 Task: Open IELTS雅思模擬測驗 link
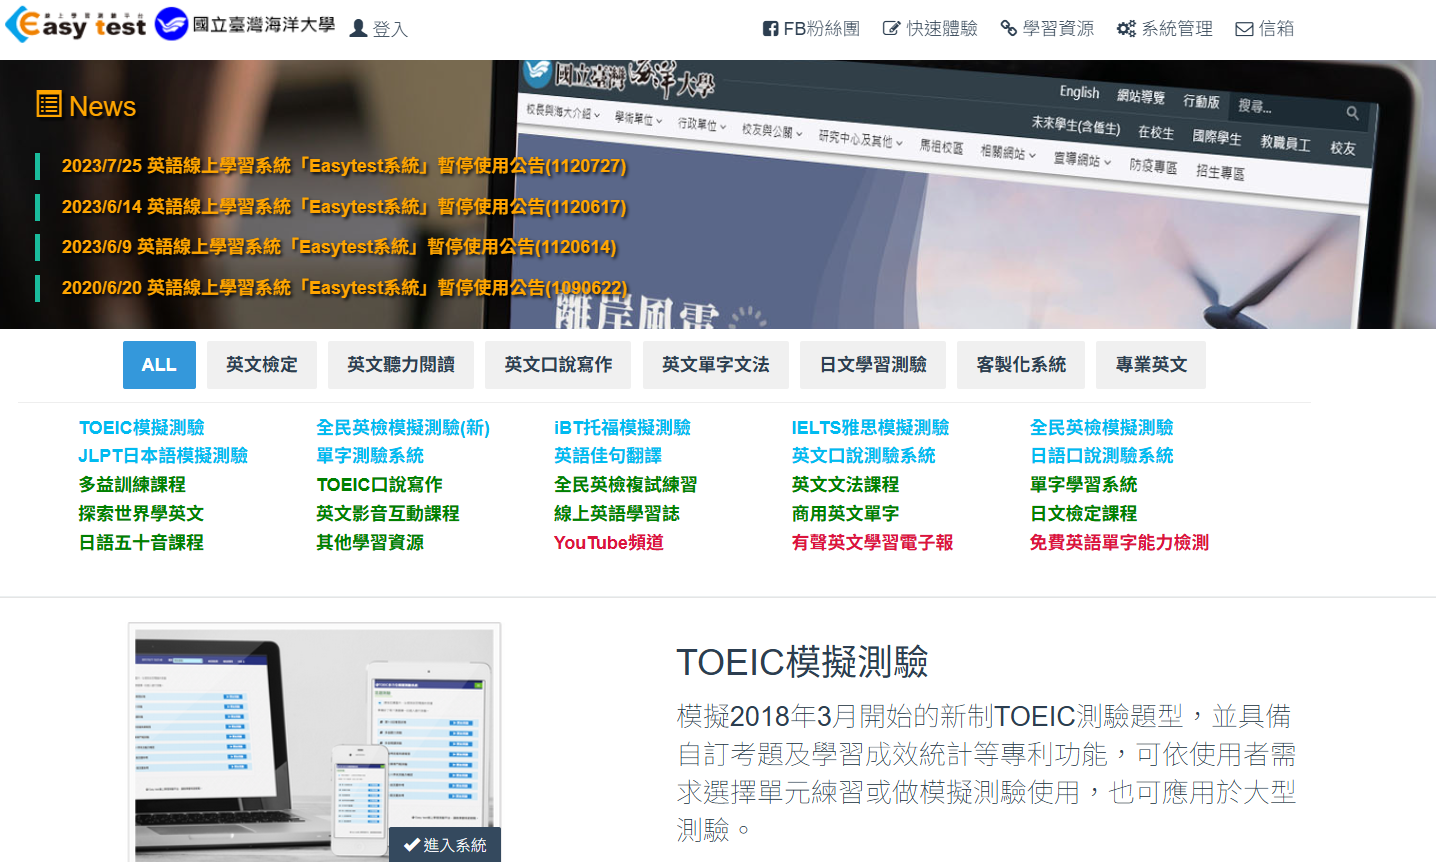click(x=870, y=428)
